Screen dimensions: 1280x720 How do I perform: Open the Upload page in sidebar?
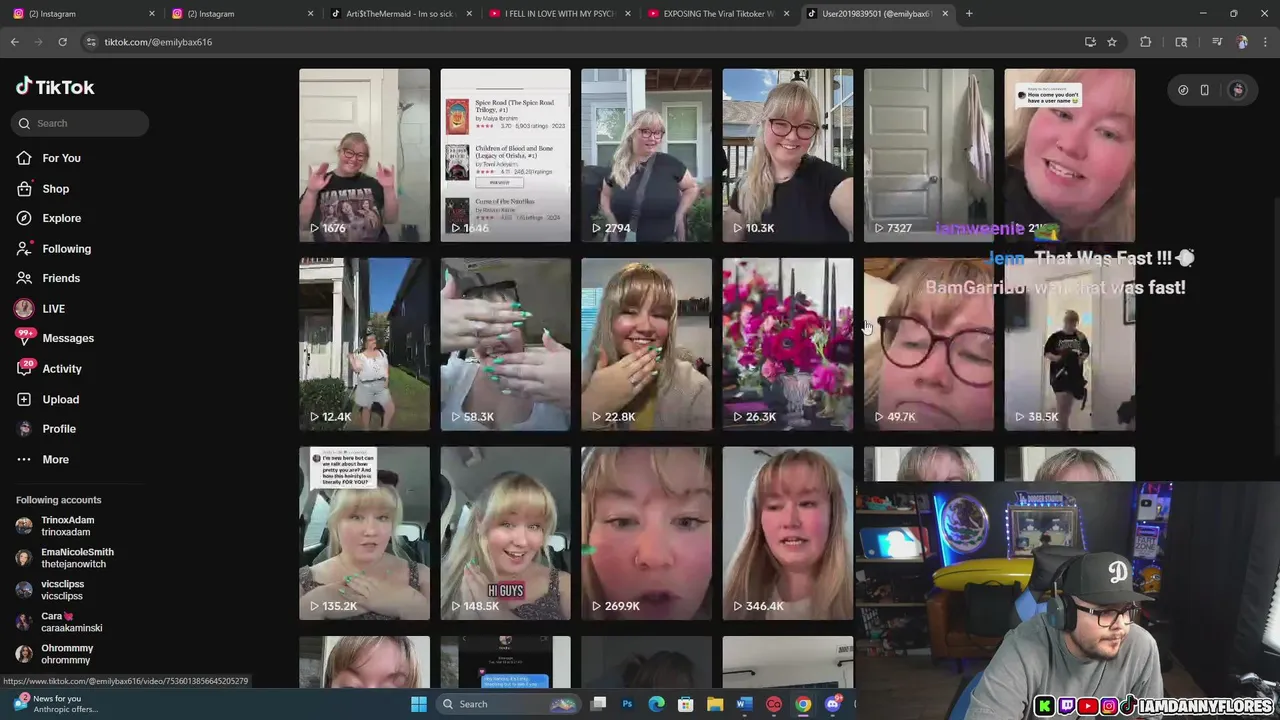(47, 399)
